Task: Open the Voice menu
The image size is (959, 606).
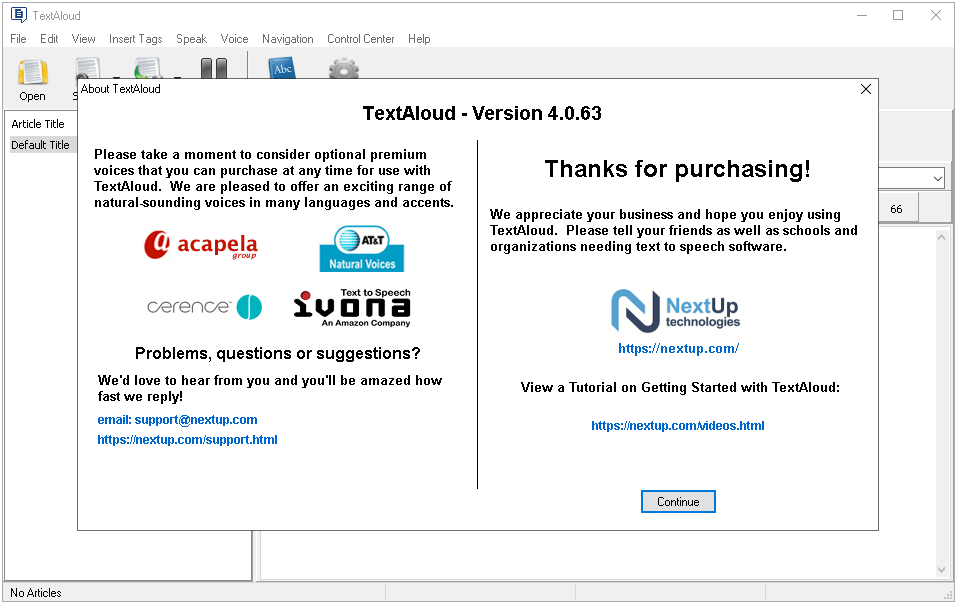Action: [x=235, y=39]
